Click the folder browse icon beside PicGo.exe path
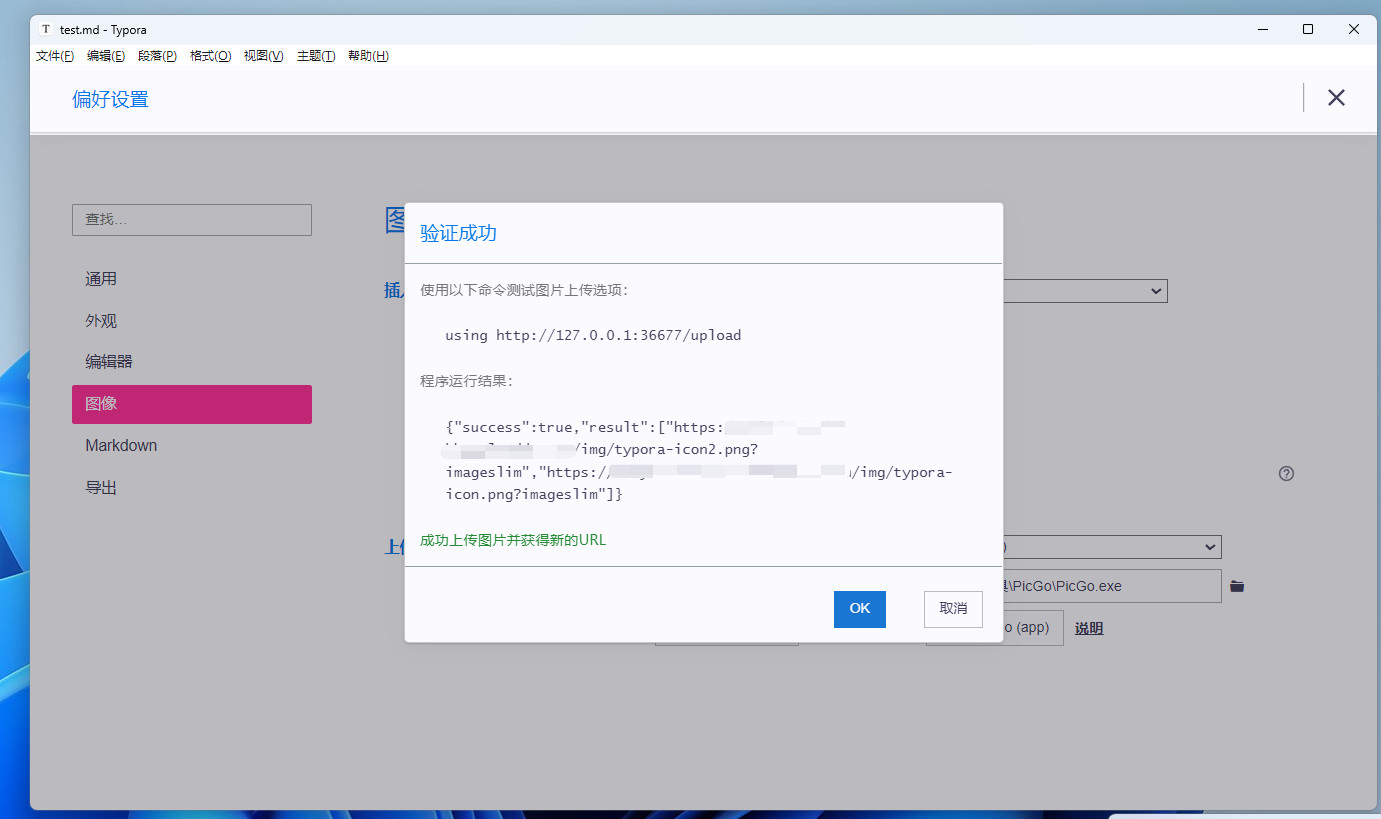The height and width of the screenshot is (819, 1381). [1237, 586]
